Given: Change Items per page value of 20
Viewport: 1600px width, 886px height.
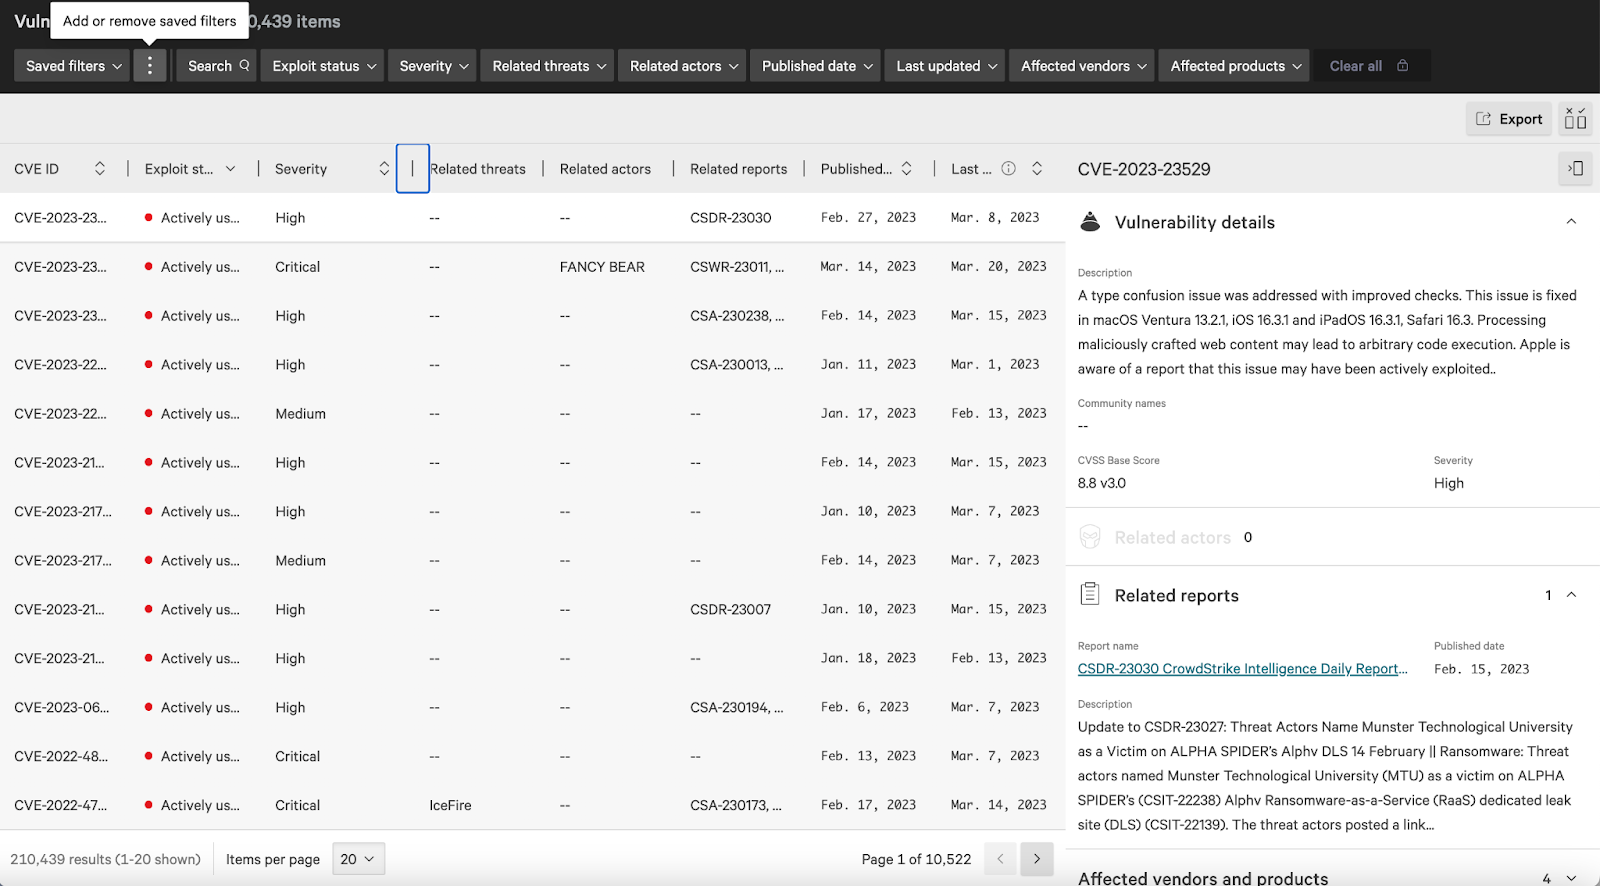Looking at the screenshot, I should tap(357, 859).
